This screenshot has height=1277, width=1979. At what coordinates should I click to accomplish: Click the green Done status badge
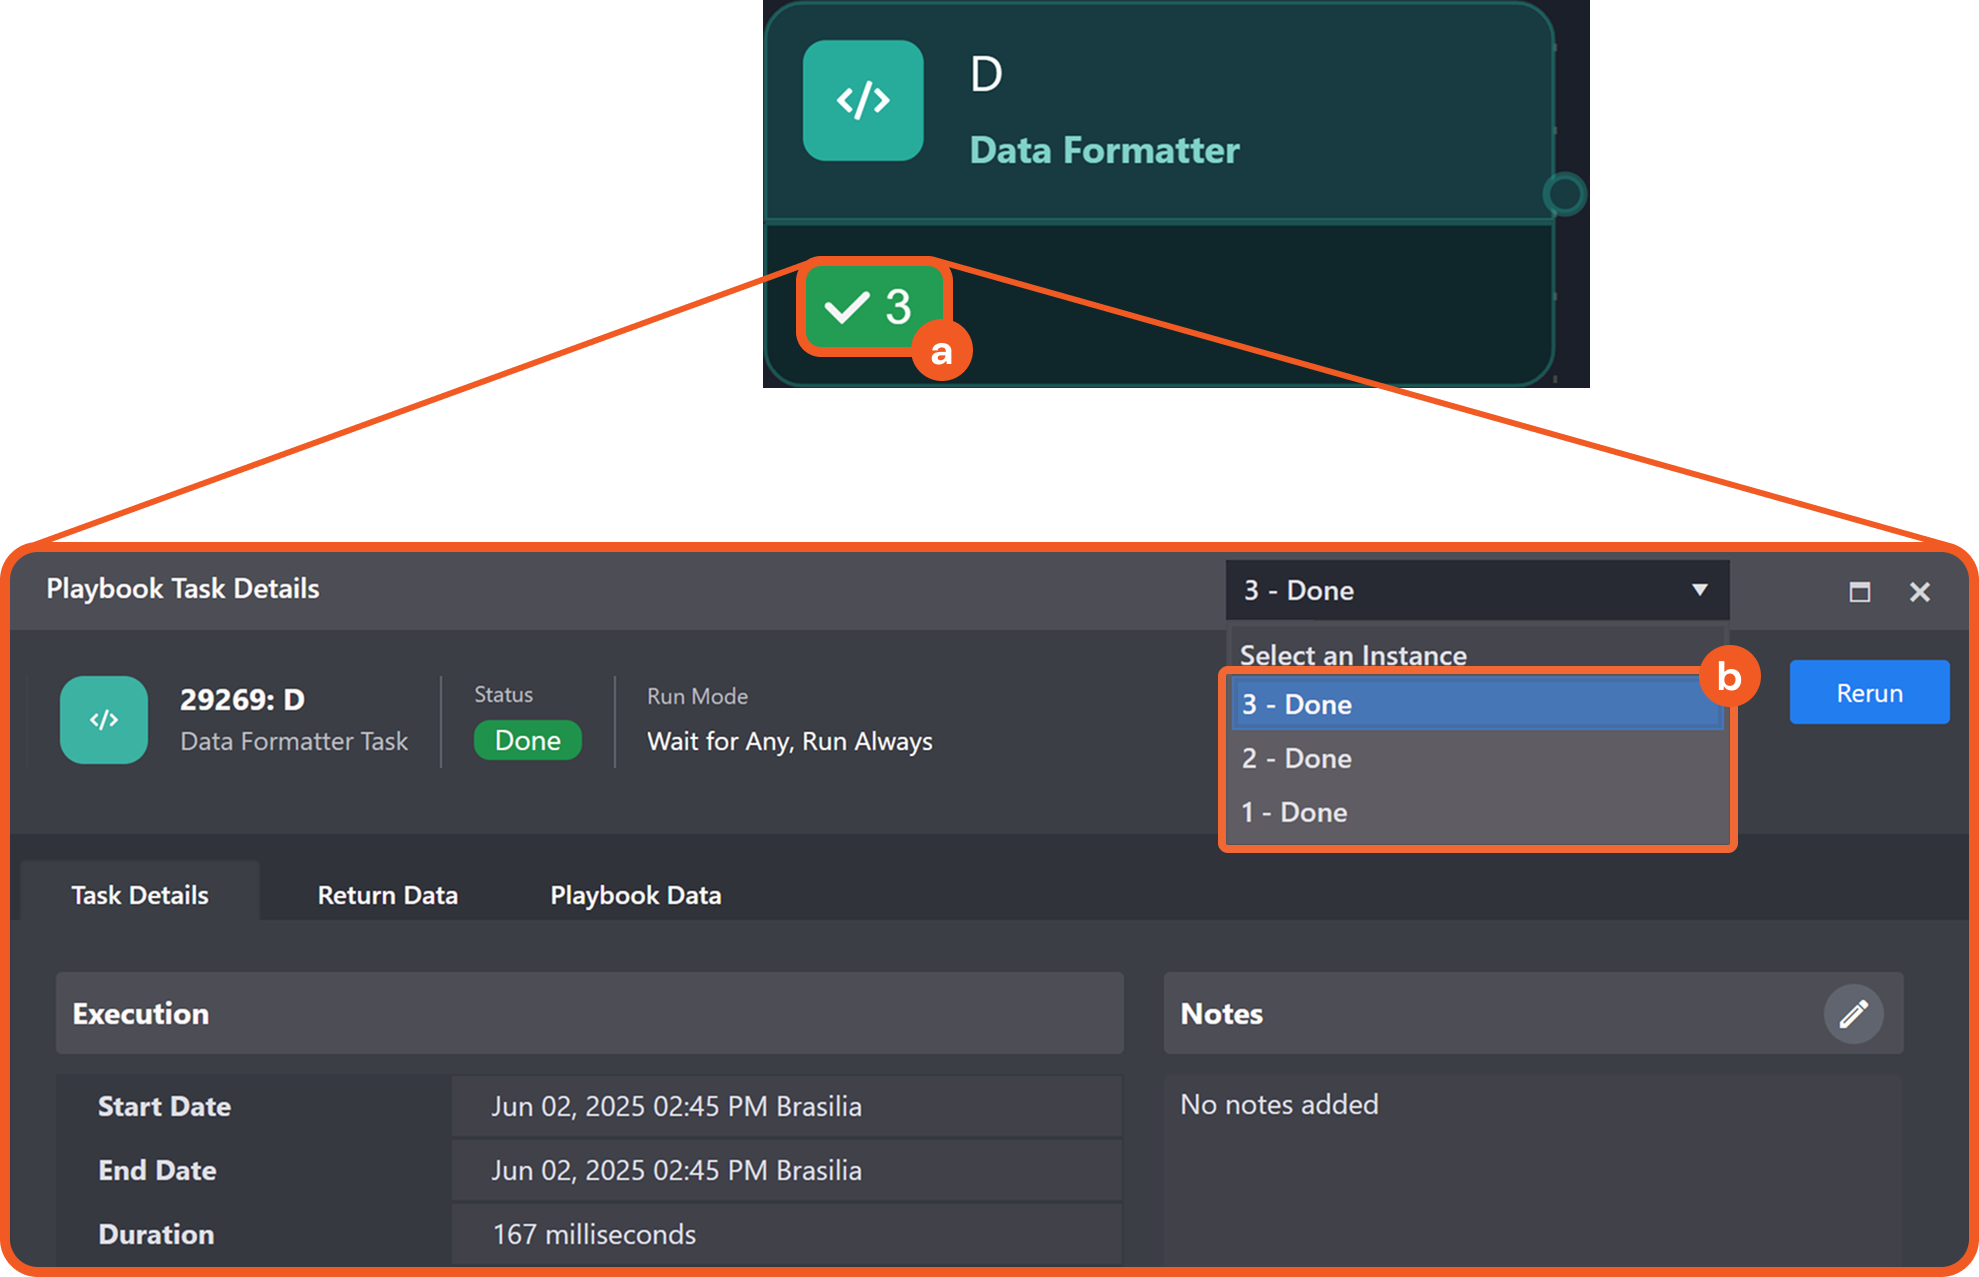pyautogui.click(x=527, y=741)
